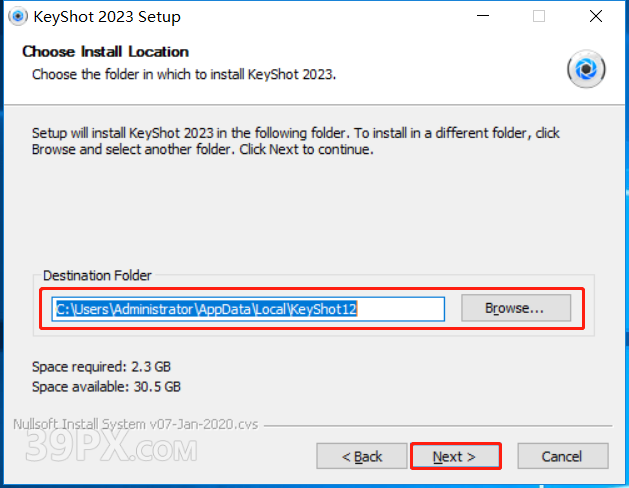Viewport: 629px width, 488px height.
Task: Click the Nullsoft Install System version text
Action: pos(135,424)
